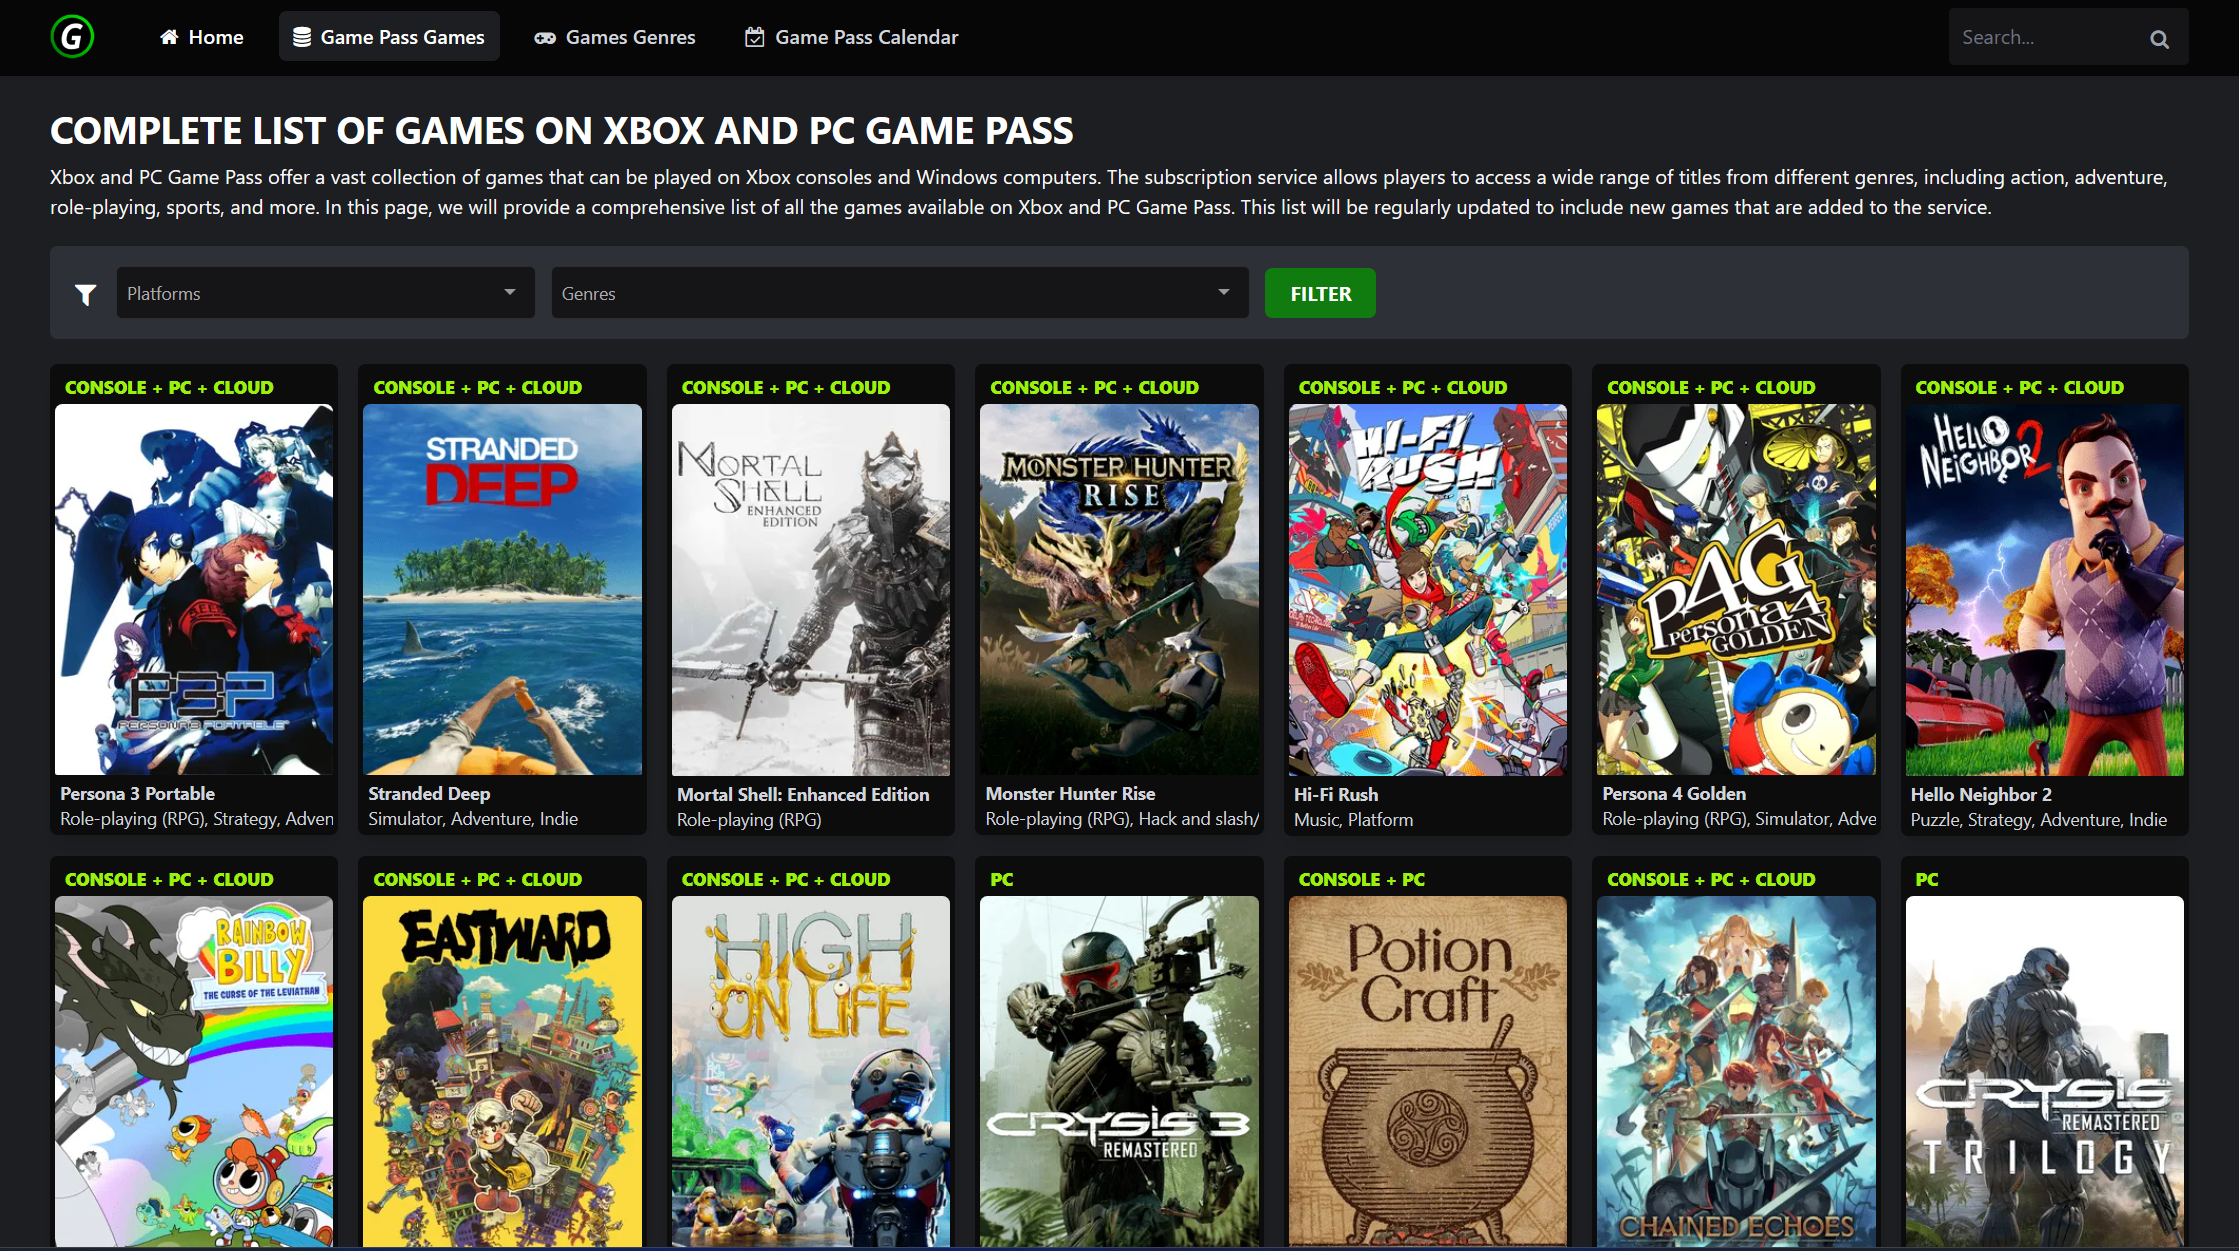
Task: Open the Games Genres menu item
Action: (615, 37)
